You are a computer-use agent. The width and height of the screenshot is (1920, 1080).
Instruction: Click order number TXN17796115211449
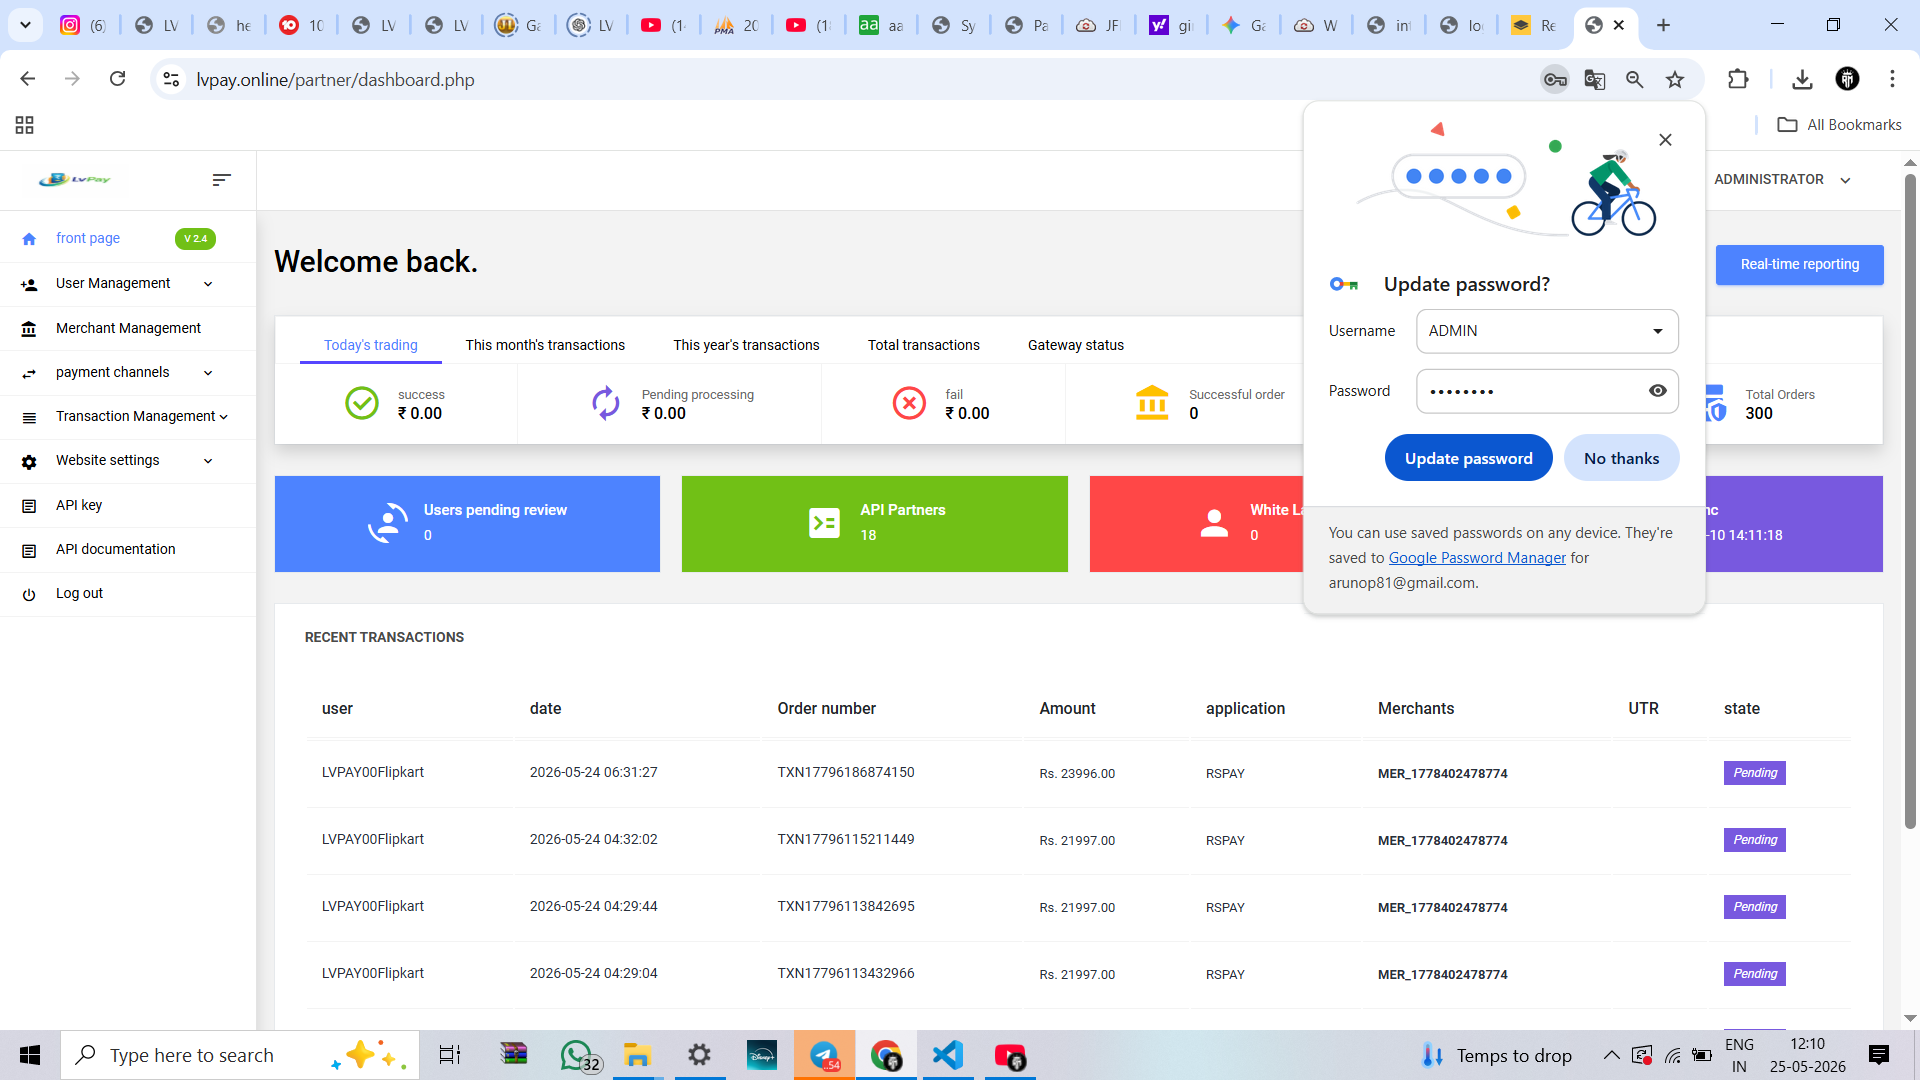click(846, 840)
